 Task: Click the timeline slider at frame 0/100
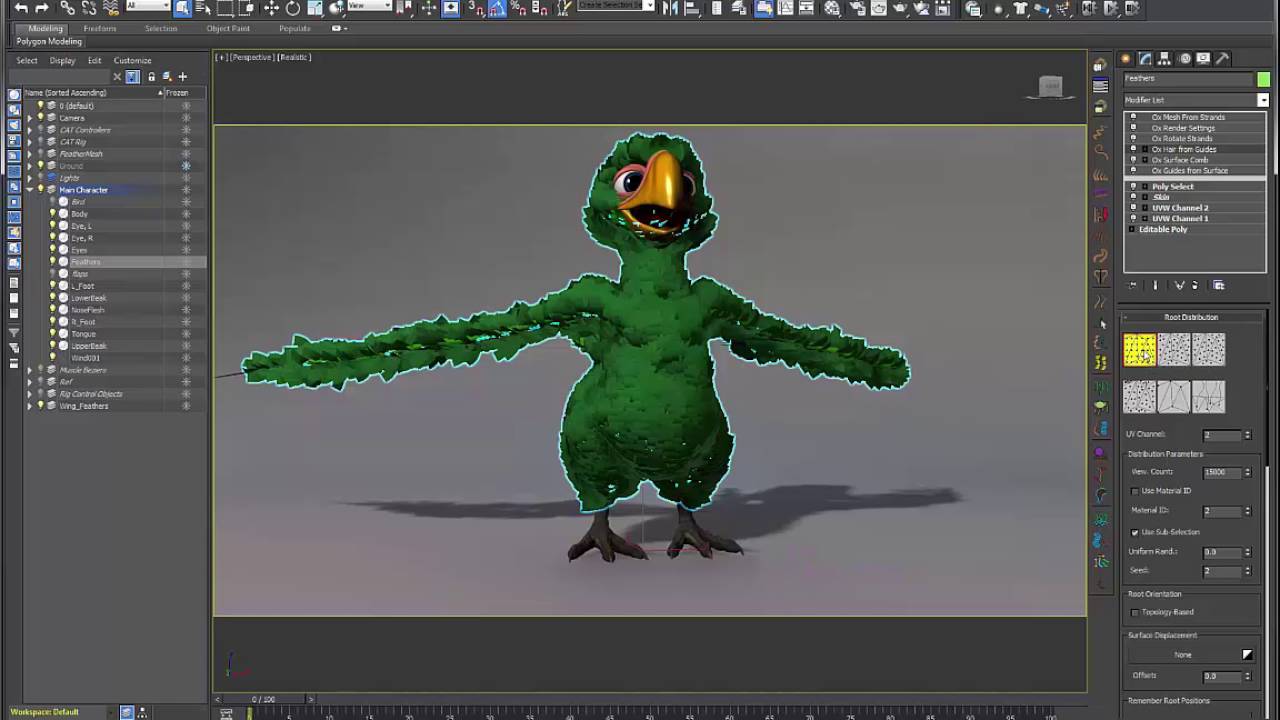coord(264,699)
